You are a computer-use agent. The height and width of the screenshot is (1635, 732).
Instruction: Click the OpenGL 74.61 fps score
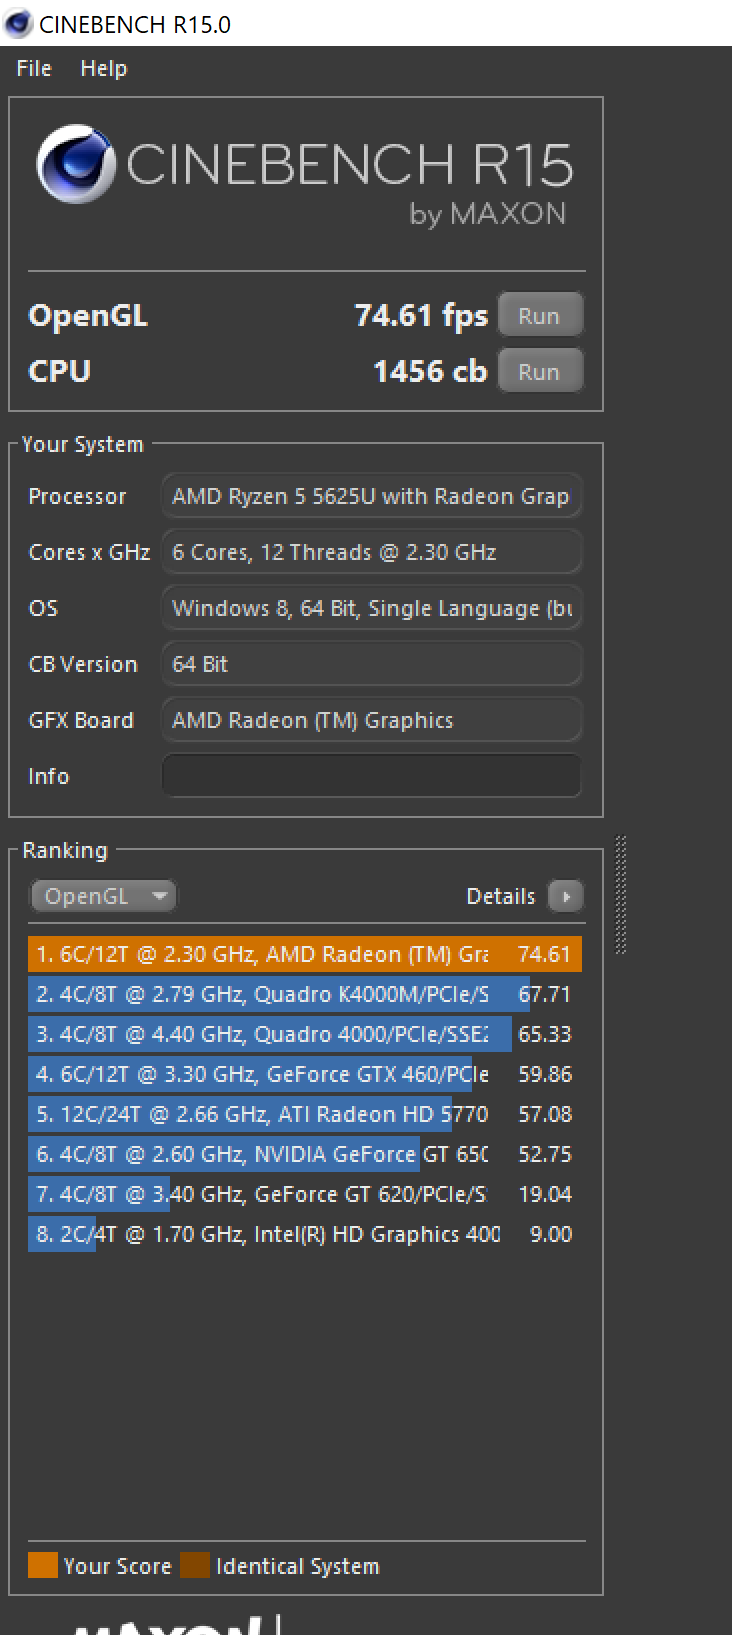click(421, 316)
